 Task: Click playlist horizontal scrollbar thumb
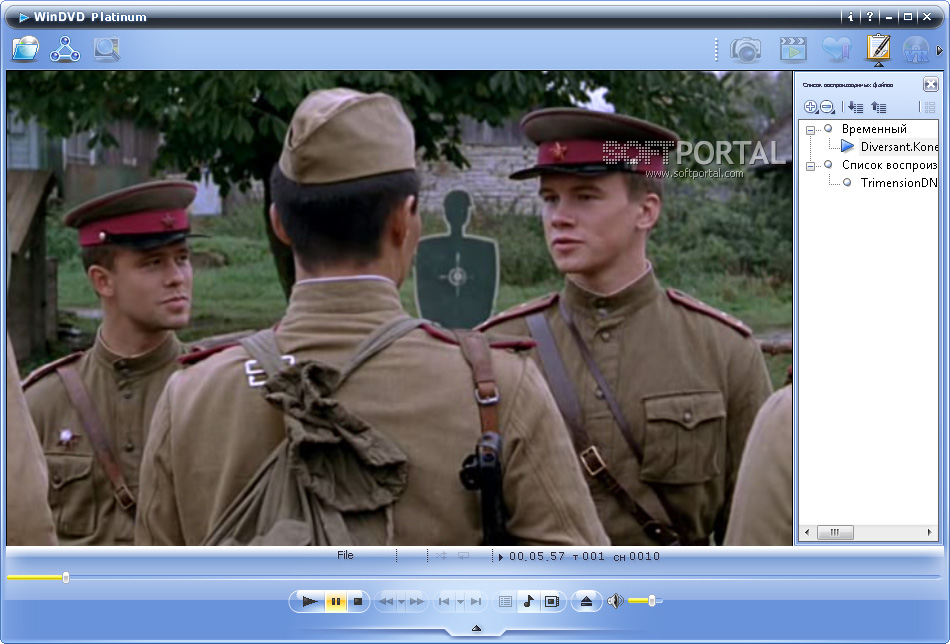pos(835,532)
